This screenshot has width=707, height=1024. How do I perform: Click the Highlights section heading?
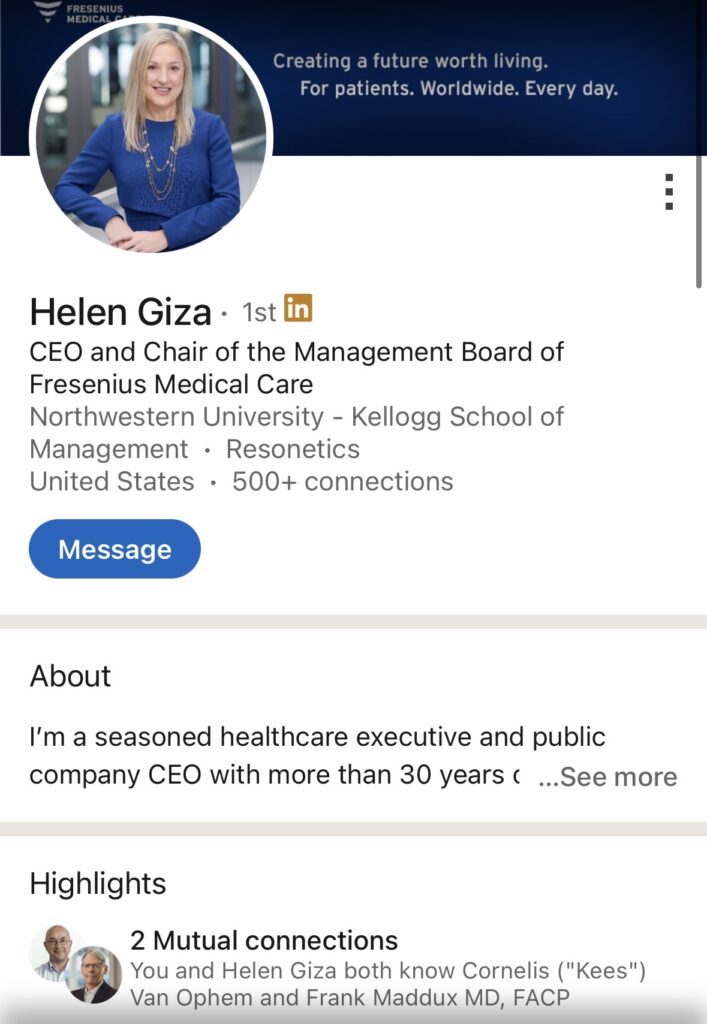98,884
